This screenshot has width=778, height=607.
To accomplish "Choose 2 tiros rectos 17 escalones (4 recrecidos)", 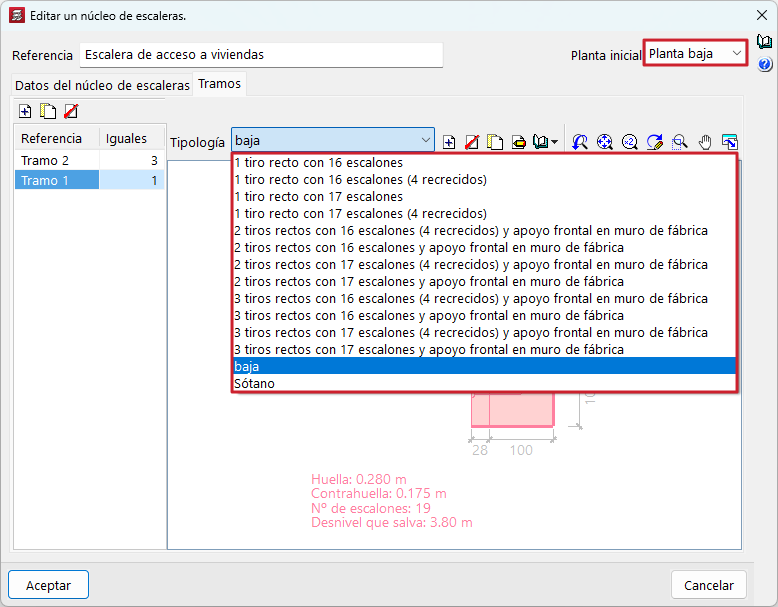I will (x=484, y=265).
